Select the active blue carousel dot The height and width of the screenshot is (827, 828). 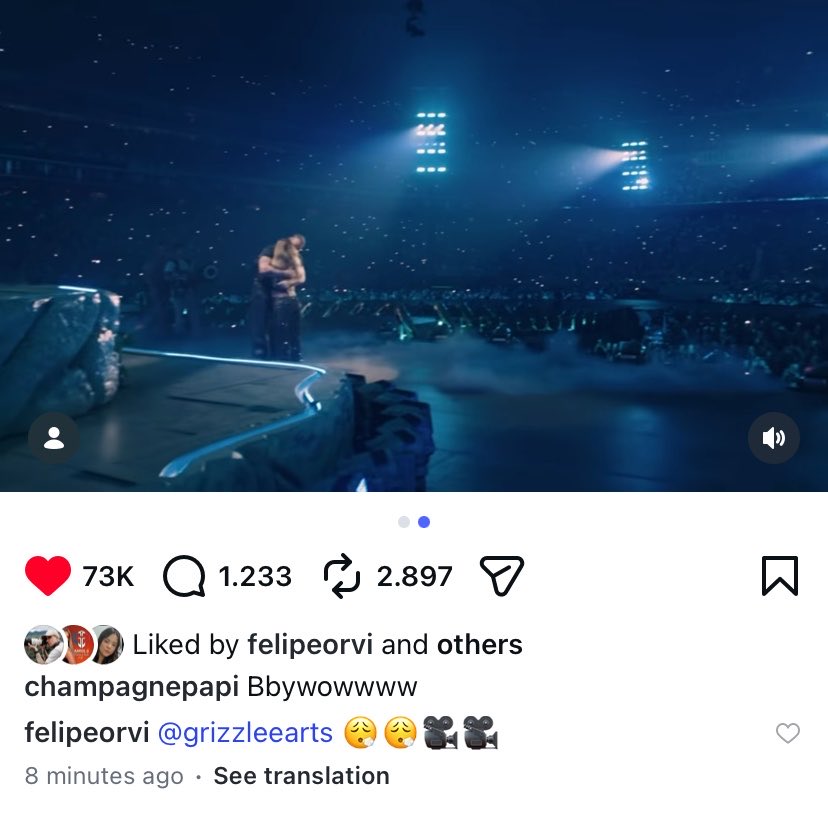pyautogui.click(x=424, y=522)
